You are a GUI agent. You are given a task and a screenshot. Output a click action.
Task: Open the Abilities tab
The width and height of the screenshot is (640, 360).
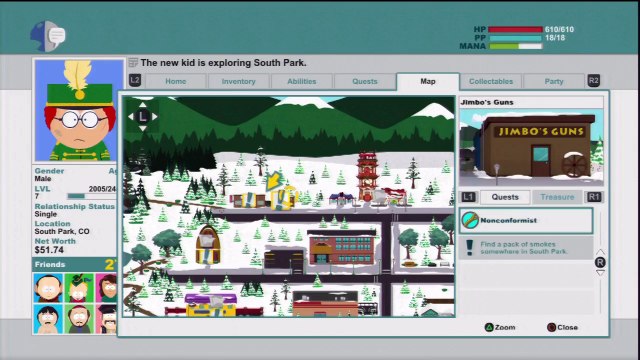click(x=302, y=81)
